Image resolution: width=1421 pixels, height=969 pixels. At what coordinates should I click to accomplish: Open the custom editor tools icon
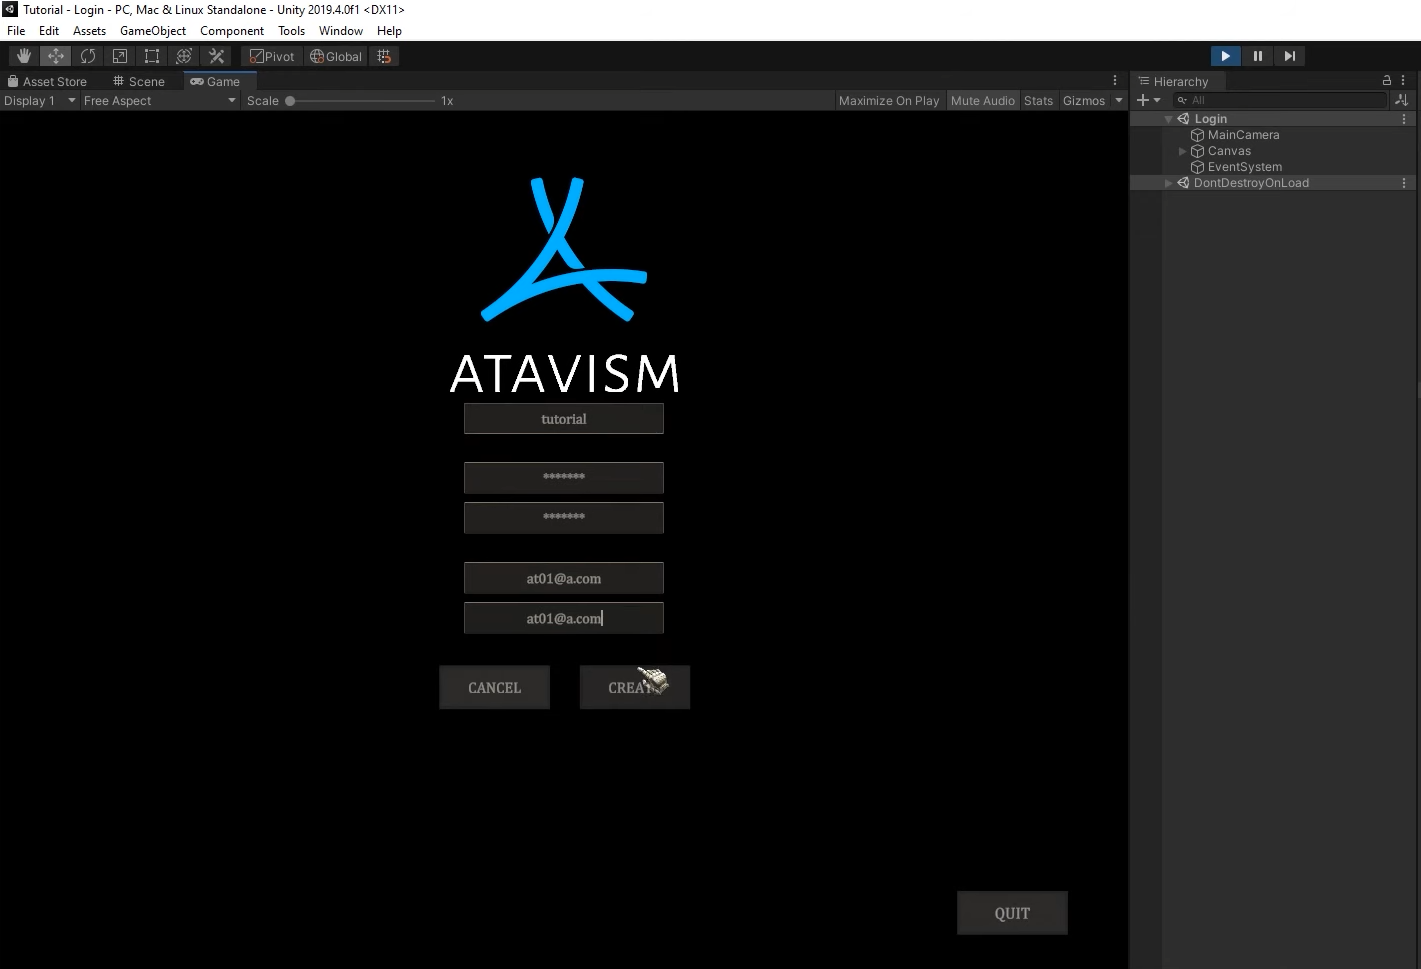click(x=216, y=56)
